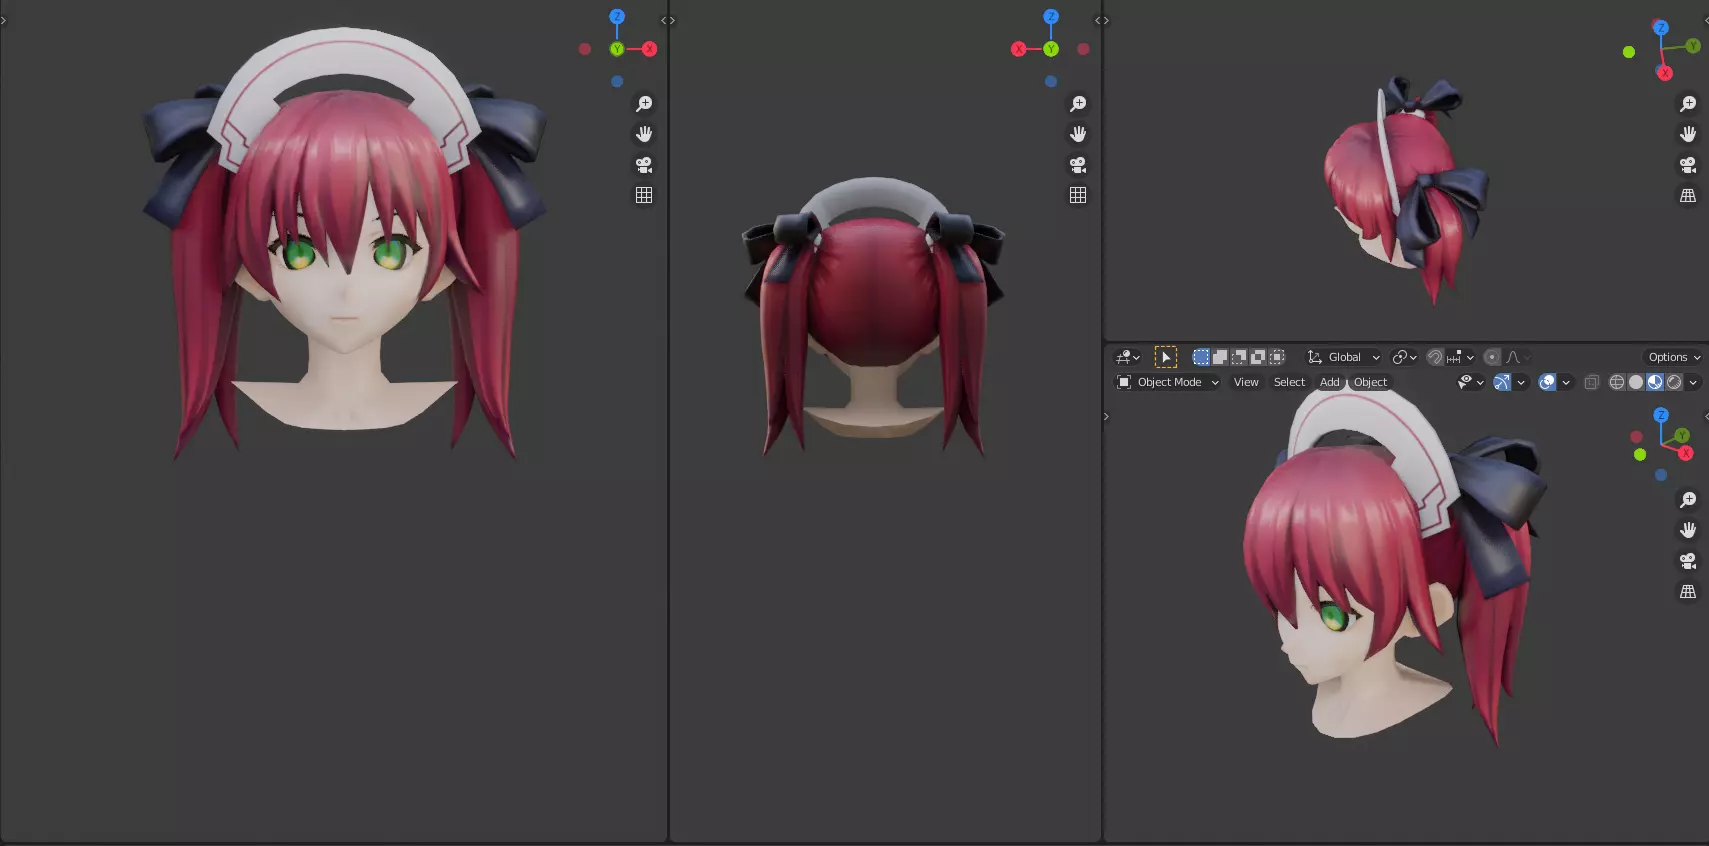Click zoom icon in front-view viewport

(x=644, y=104)
